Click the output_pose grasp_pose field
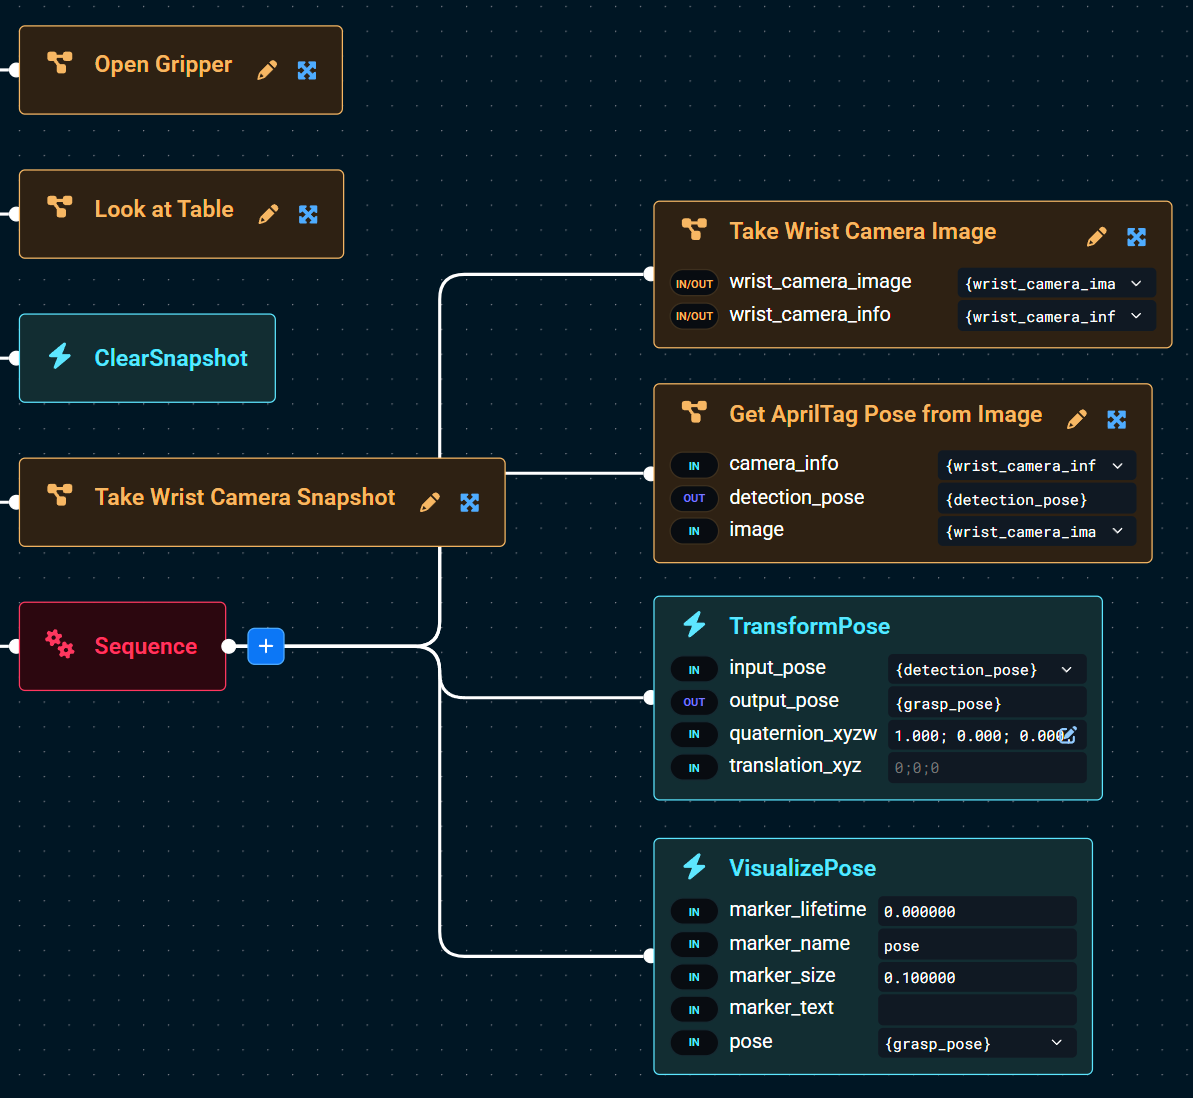The image size is (1193, 1098). point(987,703)
